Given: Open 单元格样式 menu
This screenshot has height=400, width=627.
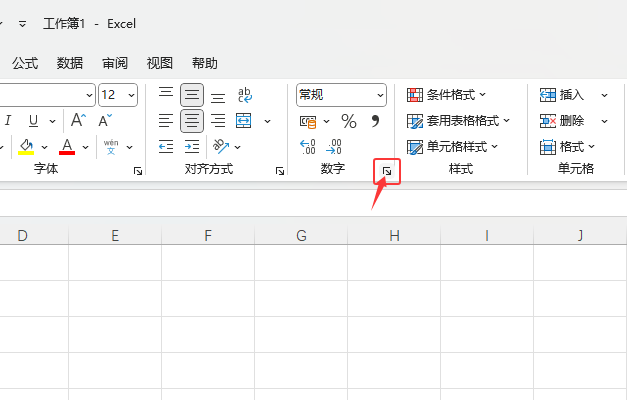Looking at the screenshot, I should [452, 146].
